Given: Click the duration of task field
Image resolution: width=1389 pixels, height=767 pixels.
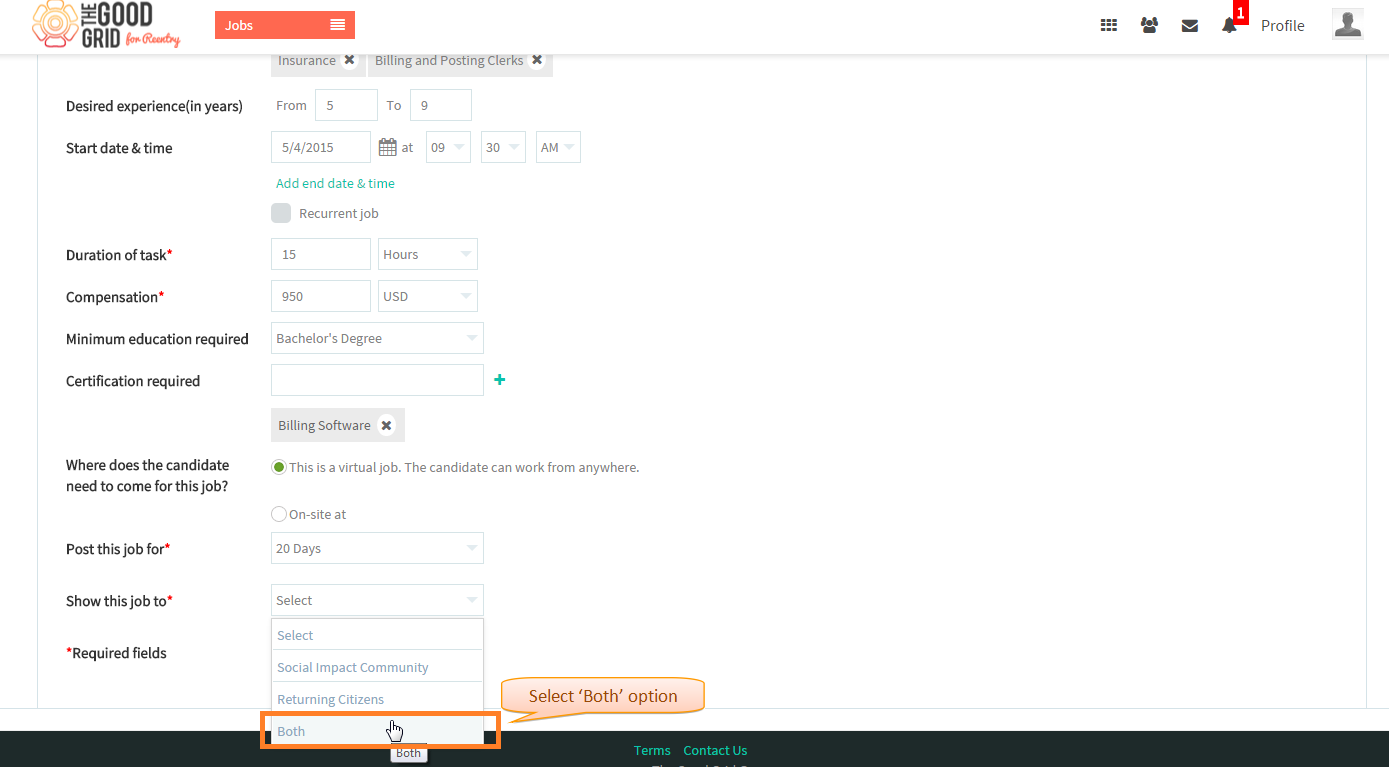Looking at the screenshot, I should click(321, 254).
